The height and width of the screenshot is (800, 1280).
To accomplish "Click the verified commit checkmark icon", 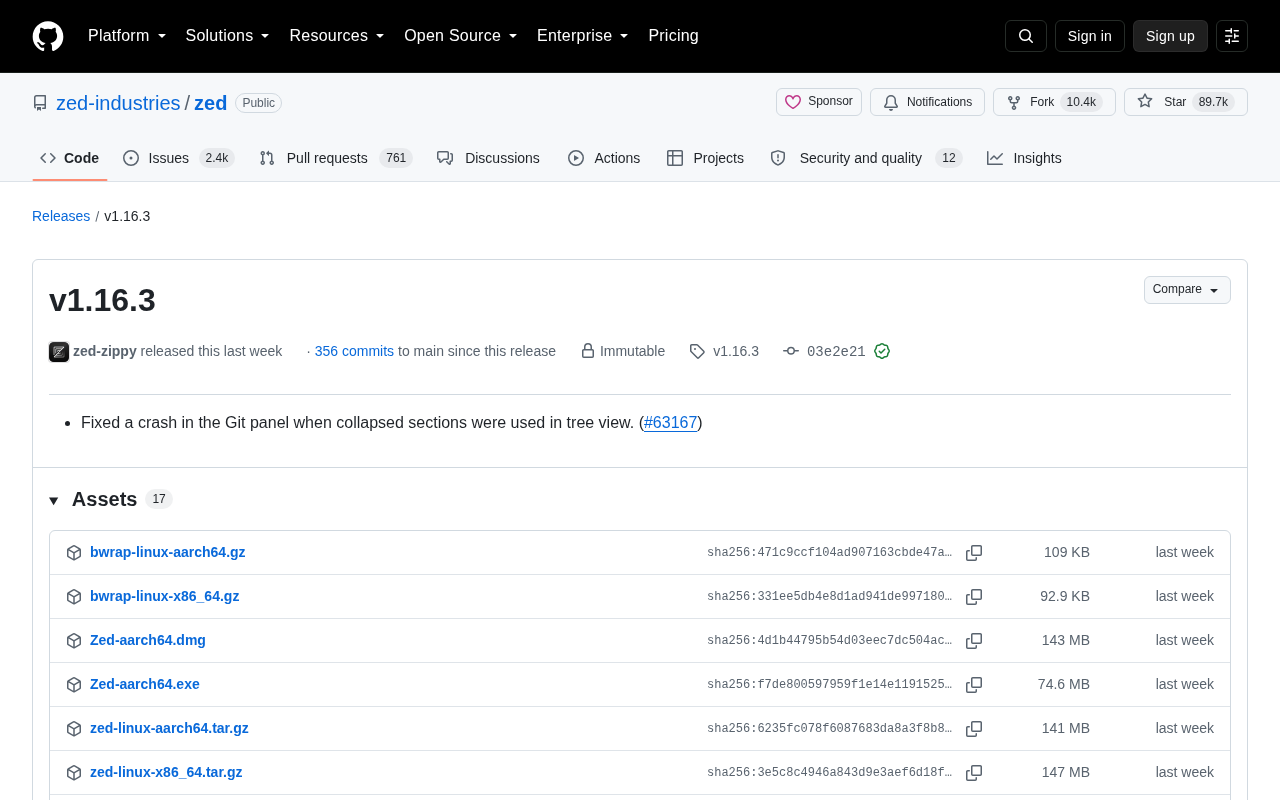I will [x=882, y=351].
